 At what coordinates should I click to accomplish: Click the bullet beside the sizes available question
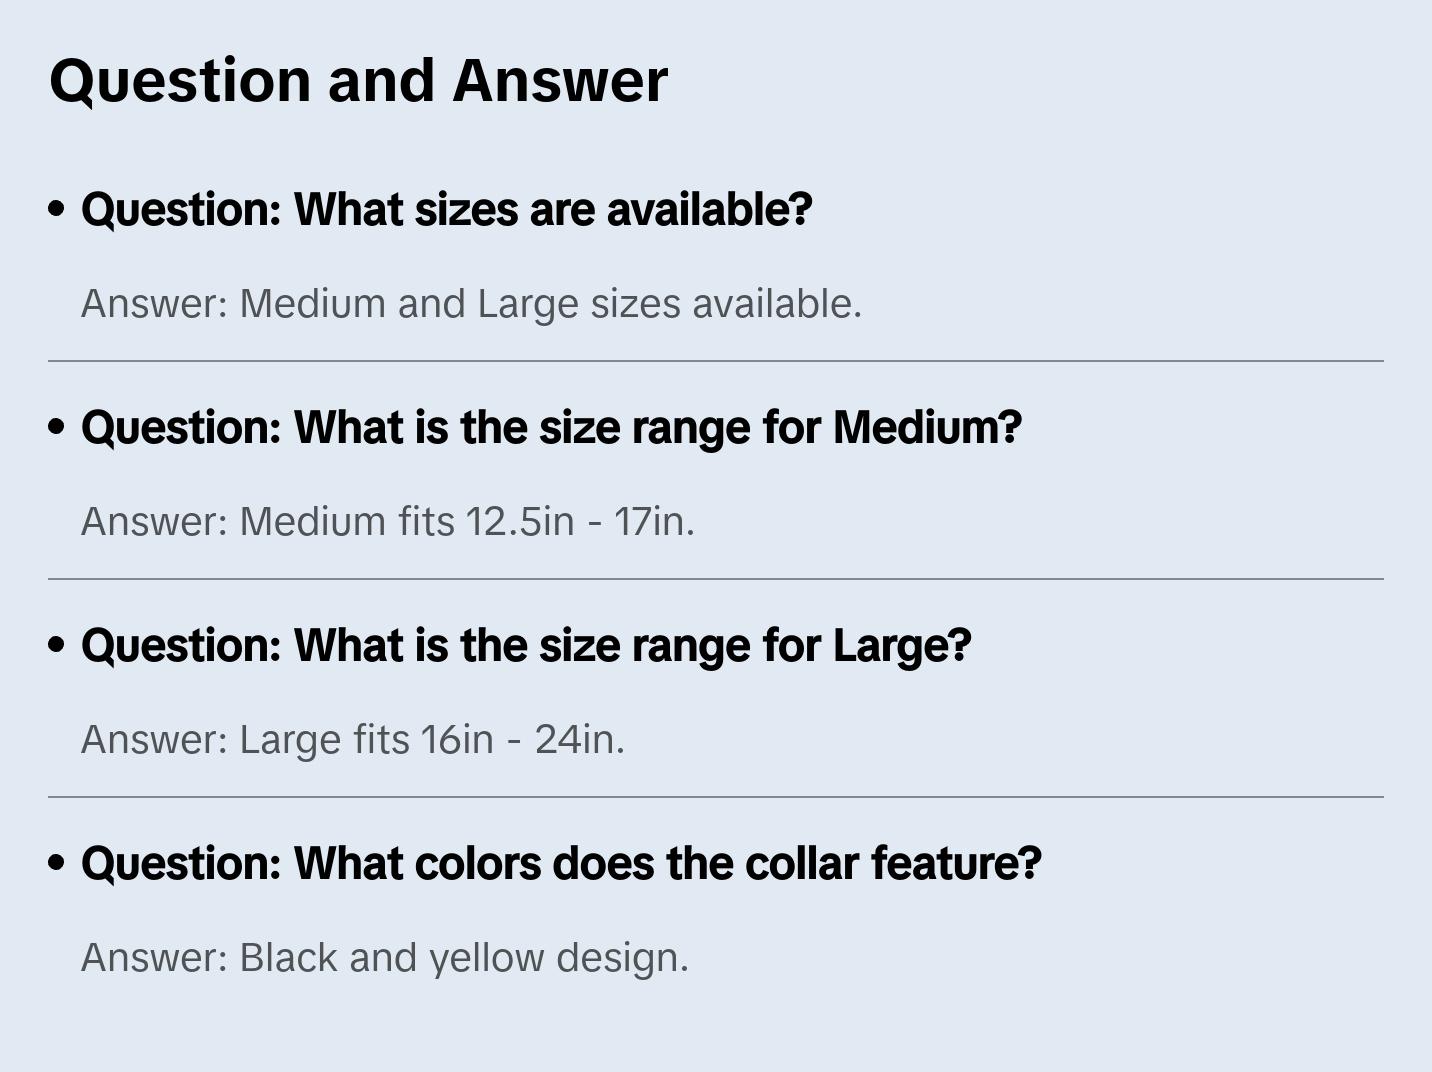[57, 209]
